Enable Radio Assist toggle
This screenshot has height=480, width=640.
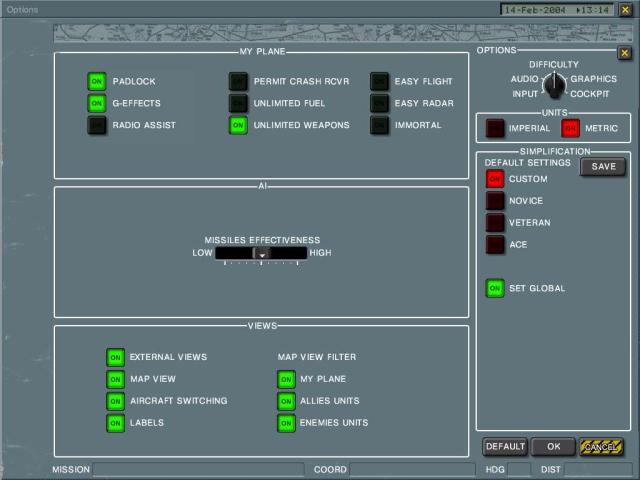(97, 125)
